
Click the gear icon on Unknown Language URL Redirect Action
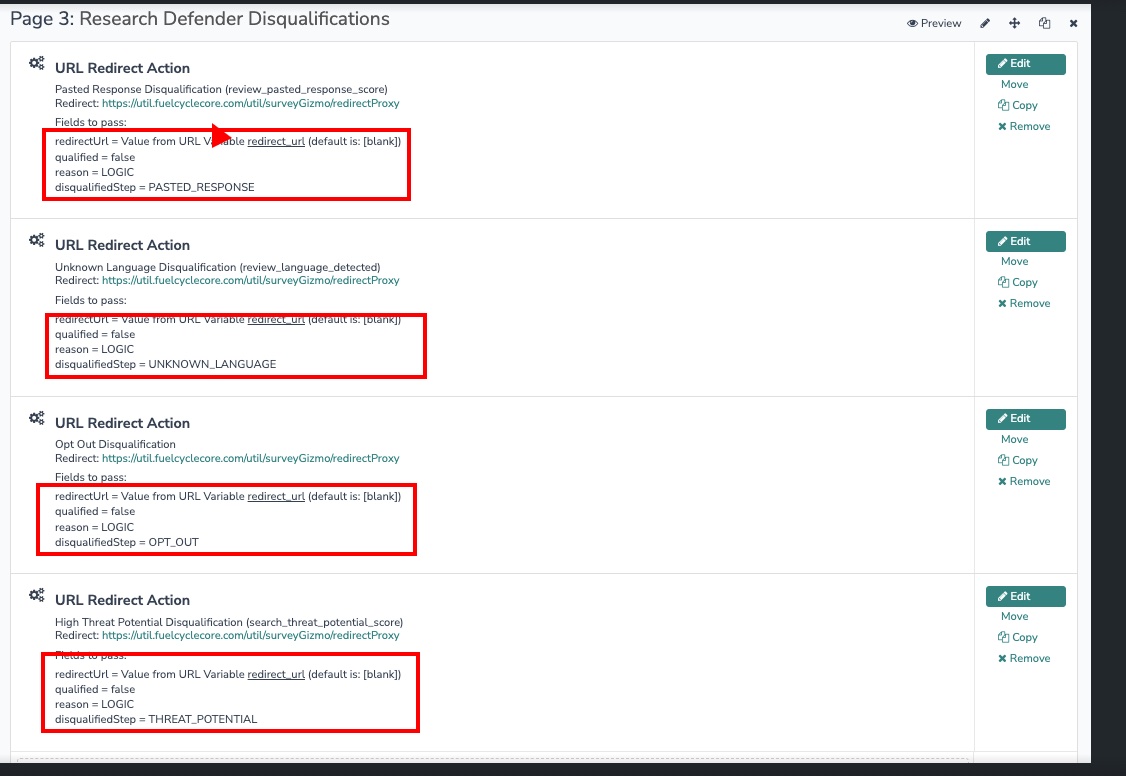click(x=36, y=240)
